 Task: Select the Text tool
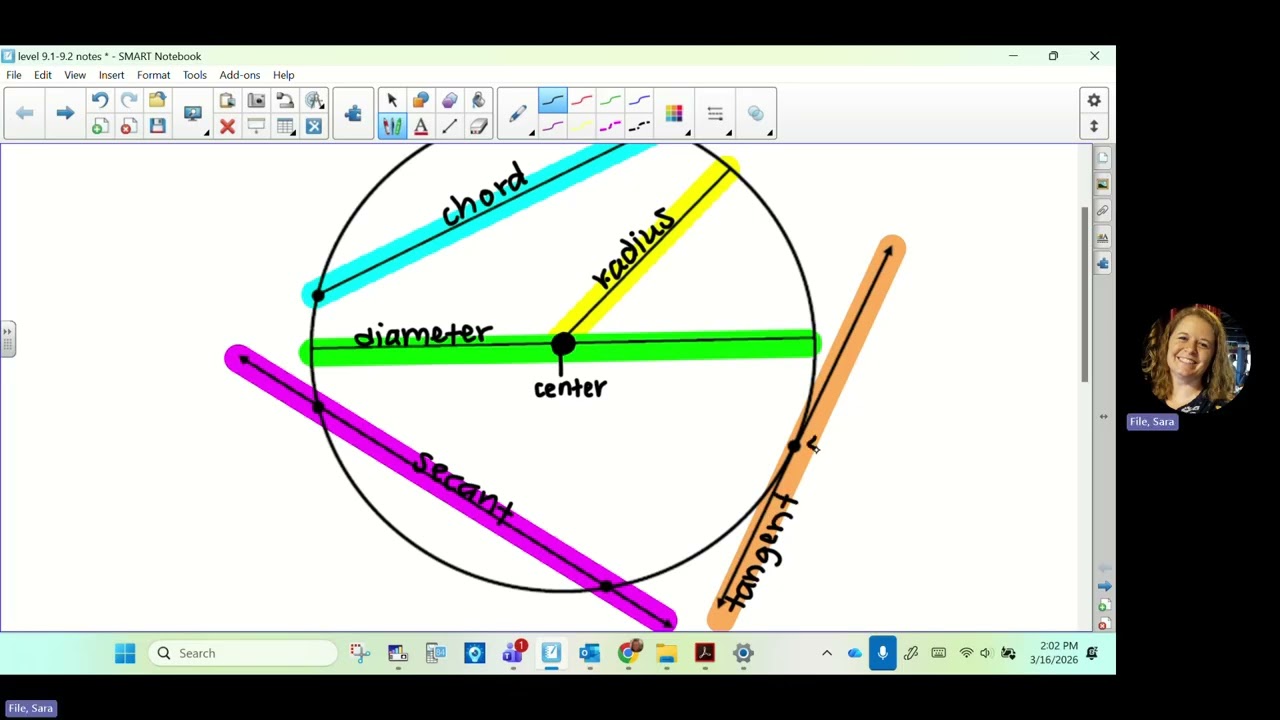click(421, 126)
